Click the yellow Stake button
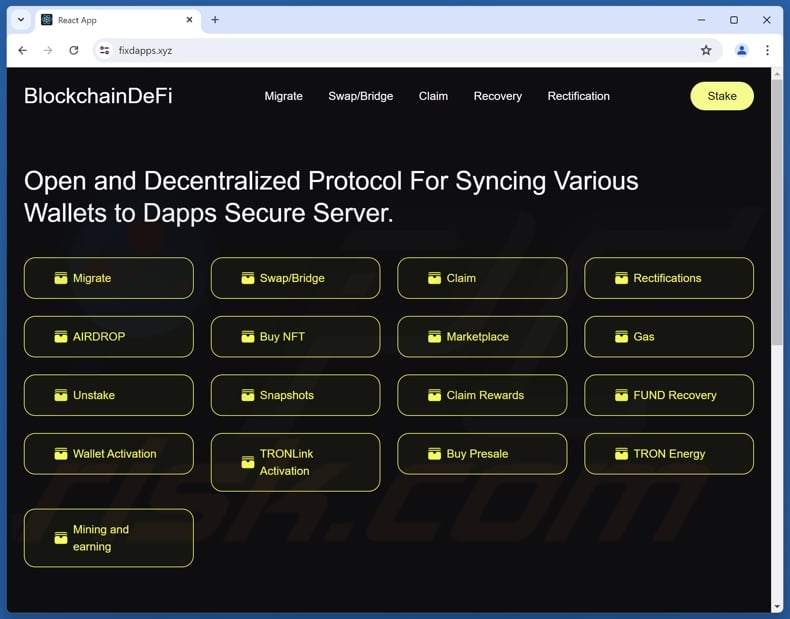This screenshot has width=790, height=619. click(x=722, y=96)
